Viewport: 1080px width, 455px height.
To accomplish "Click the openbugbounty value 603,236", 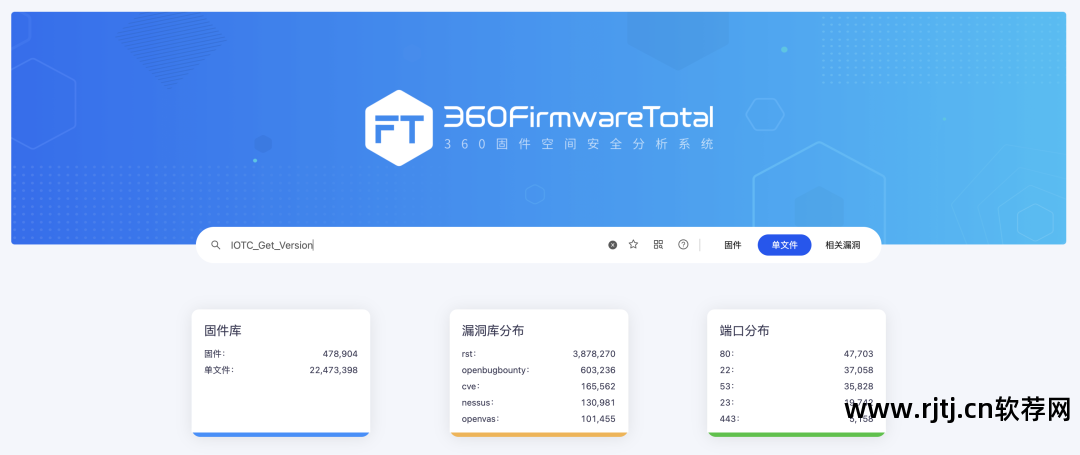I will (598, 370).
